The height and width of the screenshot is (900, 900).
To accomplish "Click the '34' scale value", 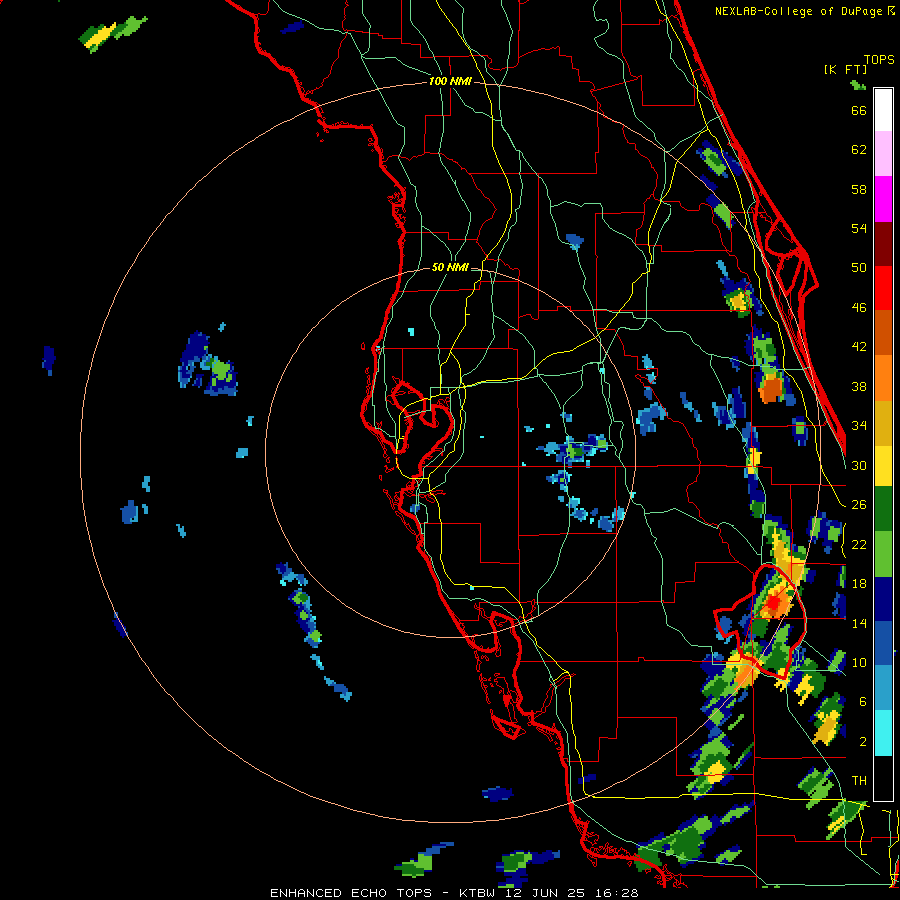I will tap(859, 425).
